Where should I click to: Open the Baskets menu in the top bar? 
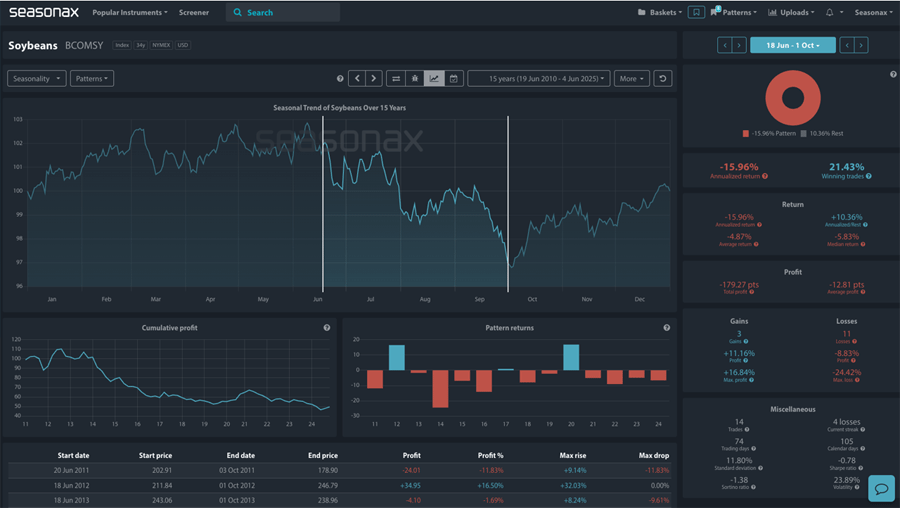pos(659,13)
